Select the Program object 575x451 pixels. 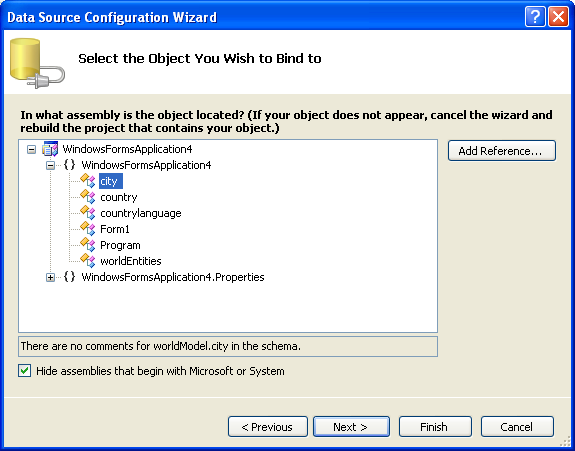click(x=120, y=245)
